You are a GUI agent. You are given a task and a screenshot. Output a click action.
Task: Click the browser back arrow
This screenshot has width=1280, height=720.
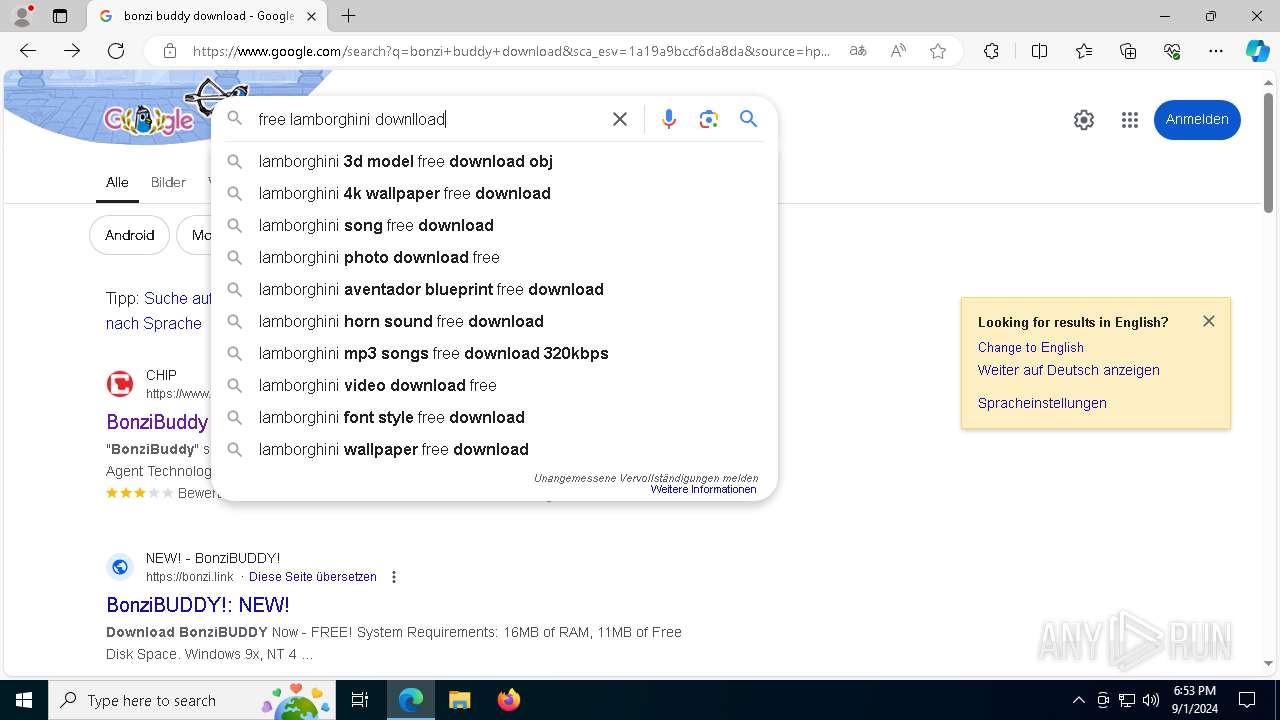(x=28, y=51)
